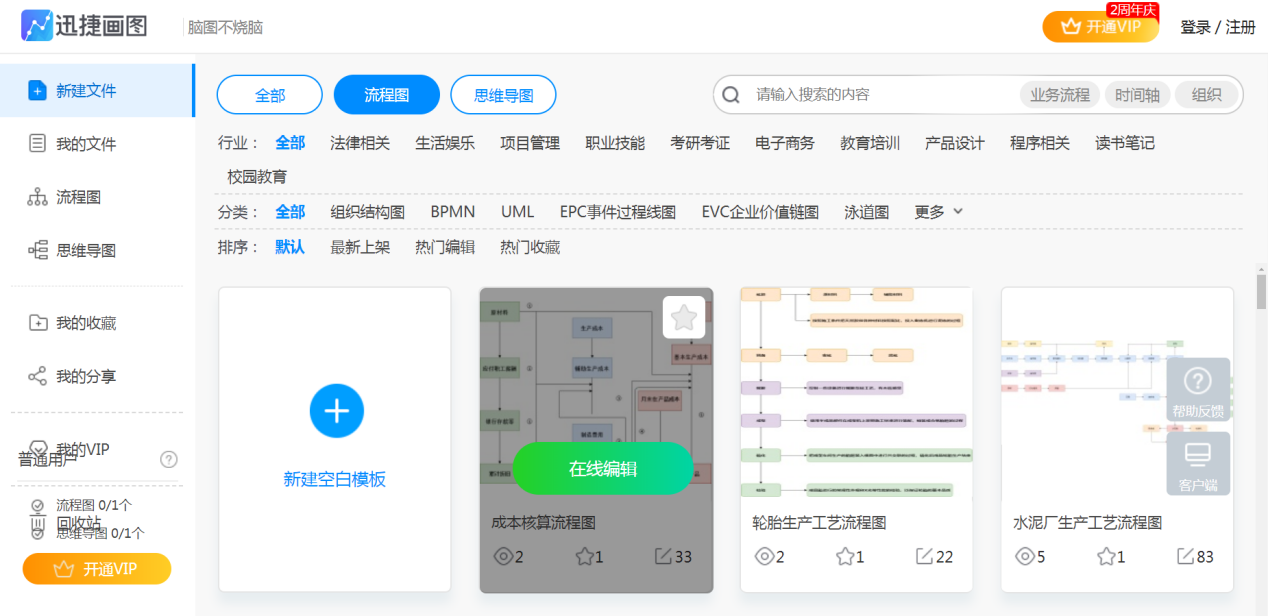Click the edit count icon under 轮胎生产工艺流程图
The height and width of the screenshot is (616, 1268).
tap(925, 557)
